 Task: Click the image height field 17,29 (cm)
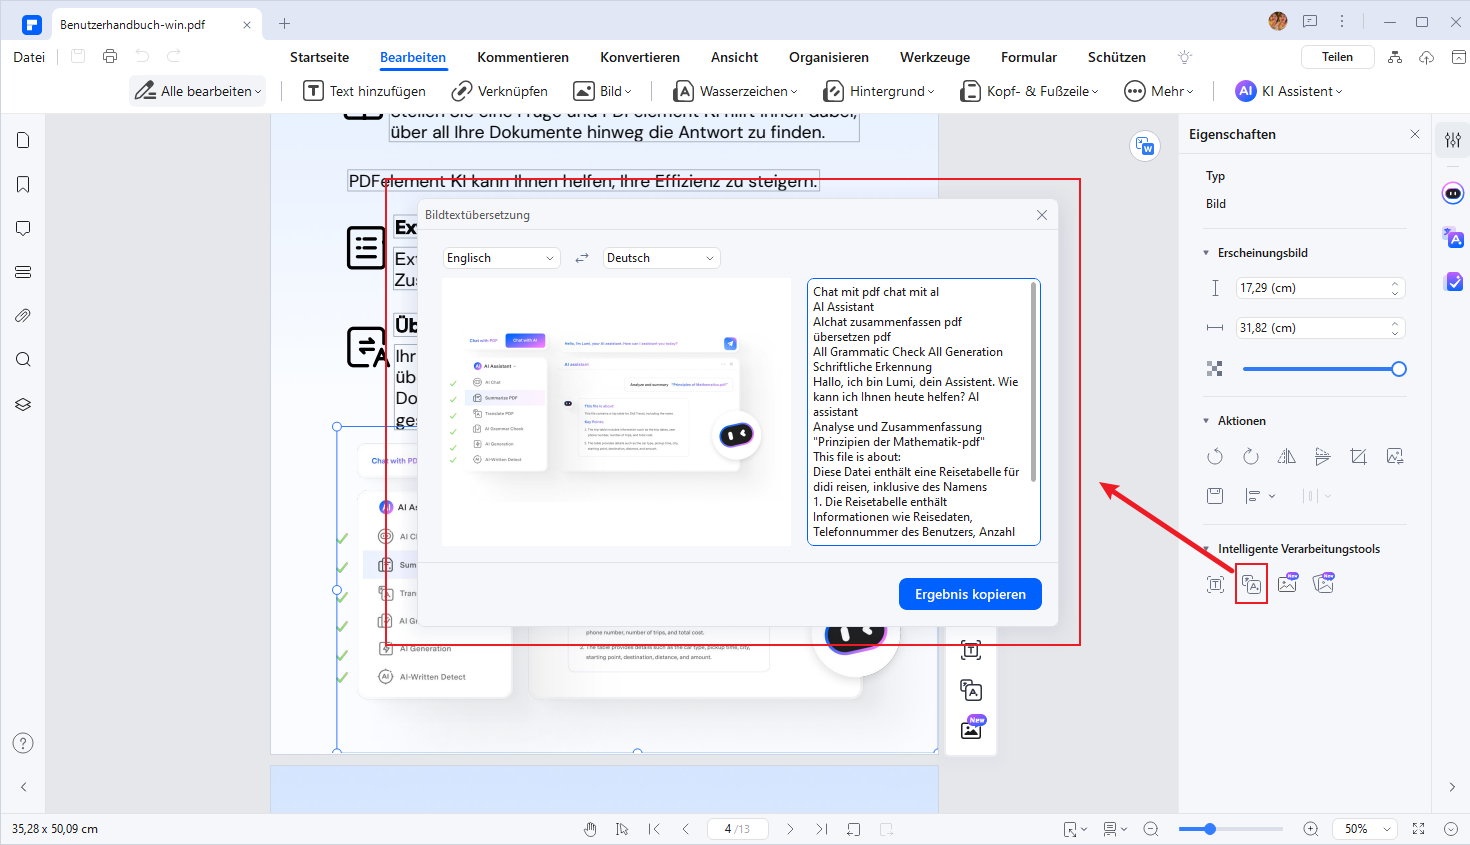[1320, 288]
